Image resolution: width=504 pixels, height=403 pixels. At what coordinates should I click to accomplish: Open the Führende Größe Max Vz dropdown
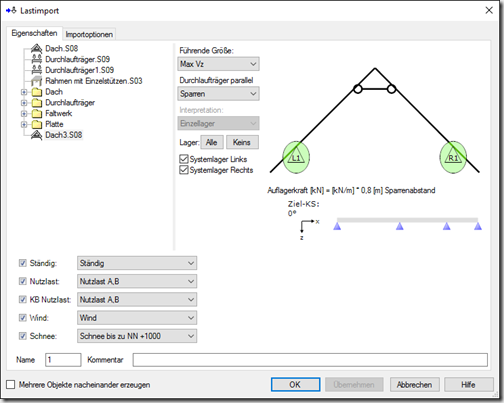pyautogui.click(x=218, y=64)
